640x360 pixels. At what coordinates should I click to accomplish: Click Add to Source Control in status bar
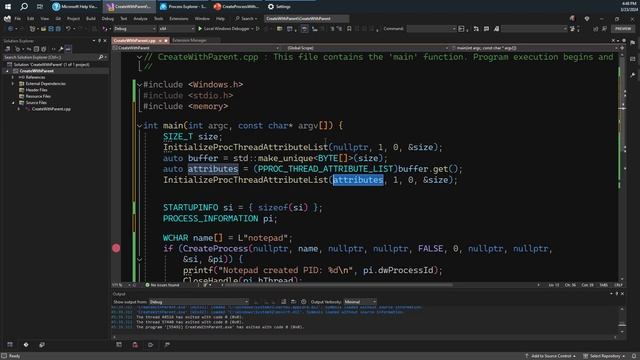551,356
